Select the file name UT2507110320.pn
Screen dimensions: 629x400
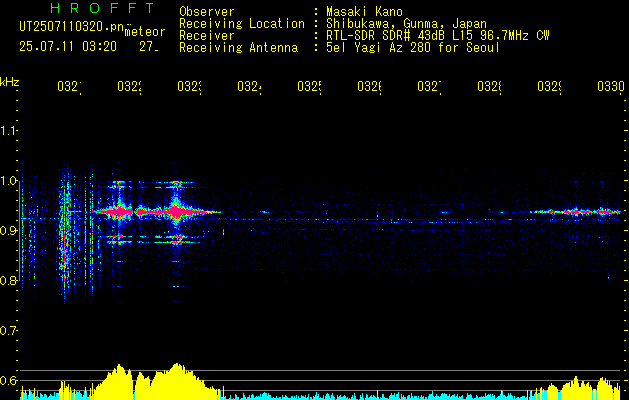coord(72,27)
